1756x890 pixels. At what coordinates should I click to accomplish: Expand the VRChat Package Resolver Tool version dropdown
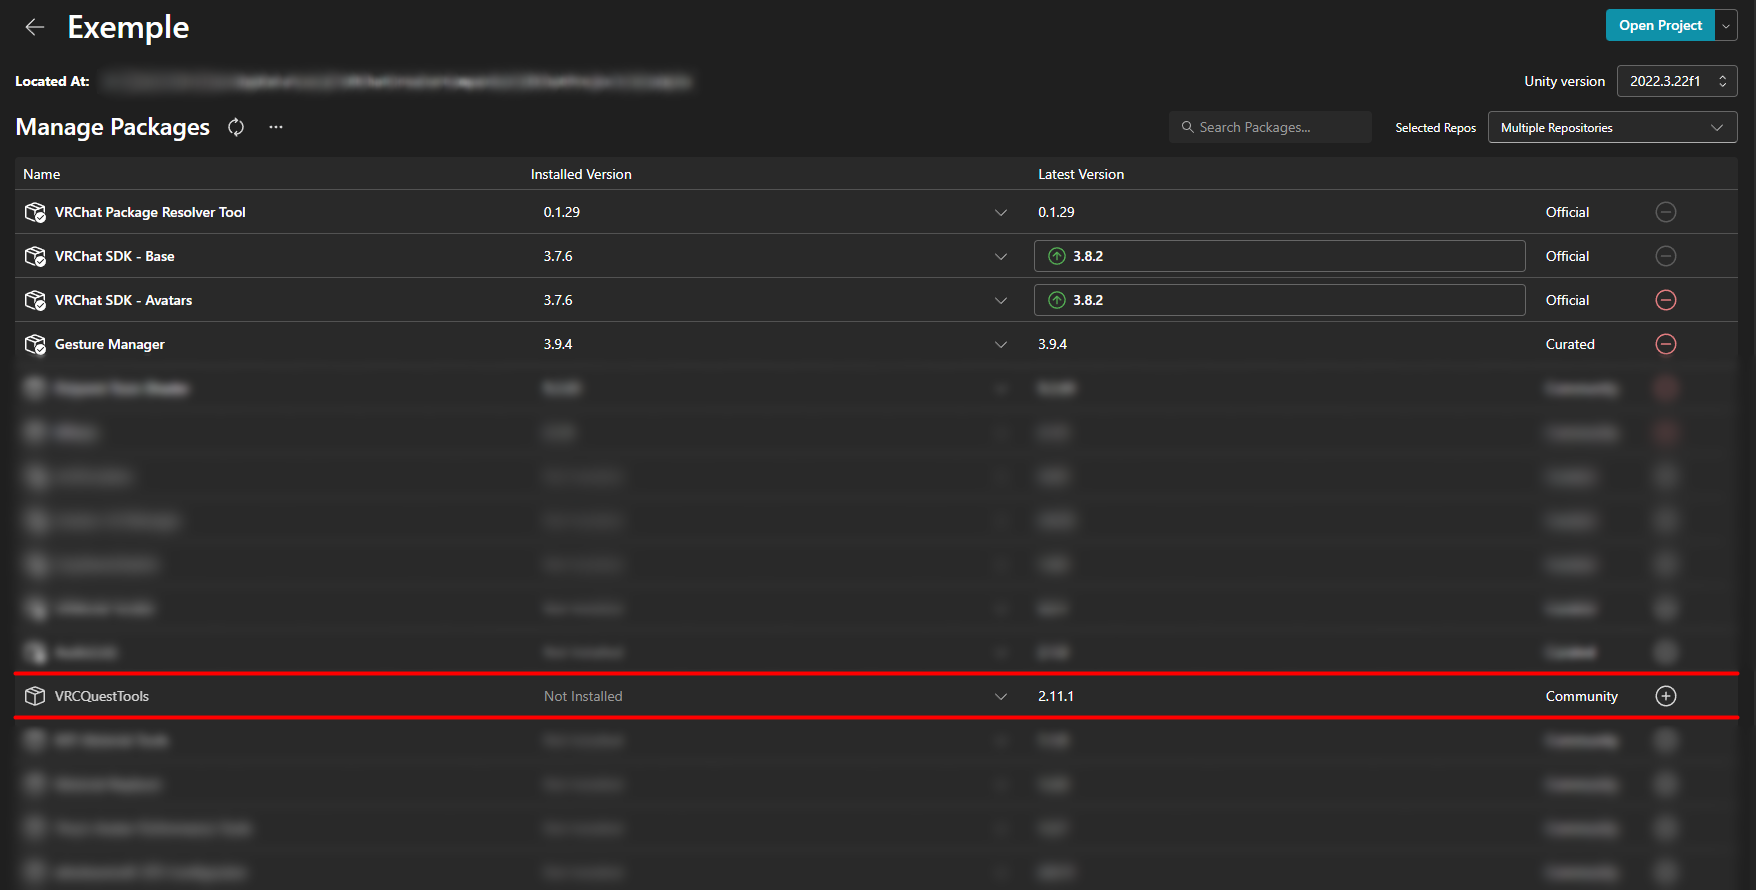(x=1000, y=212)
